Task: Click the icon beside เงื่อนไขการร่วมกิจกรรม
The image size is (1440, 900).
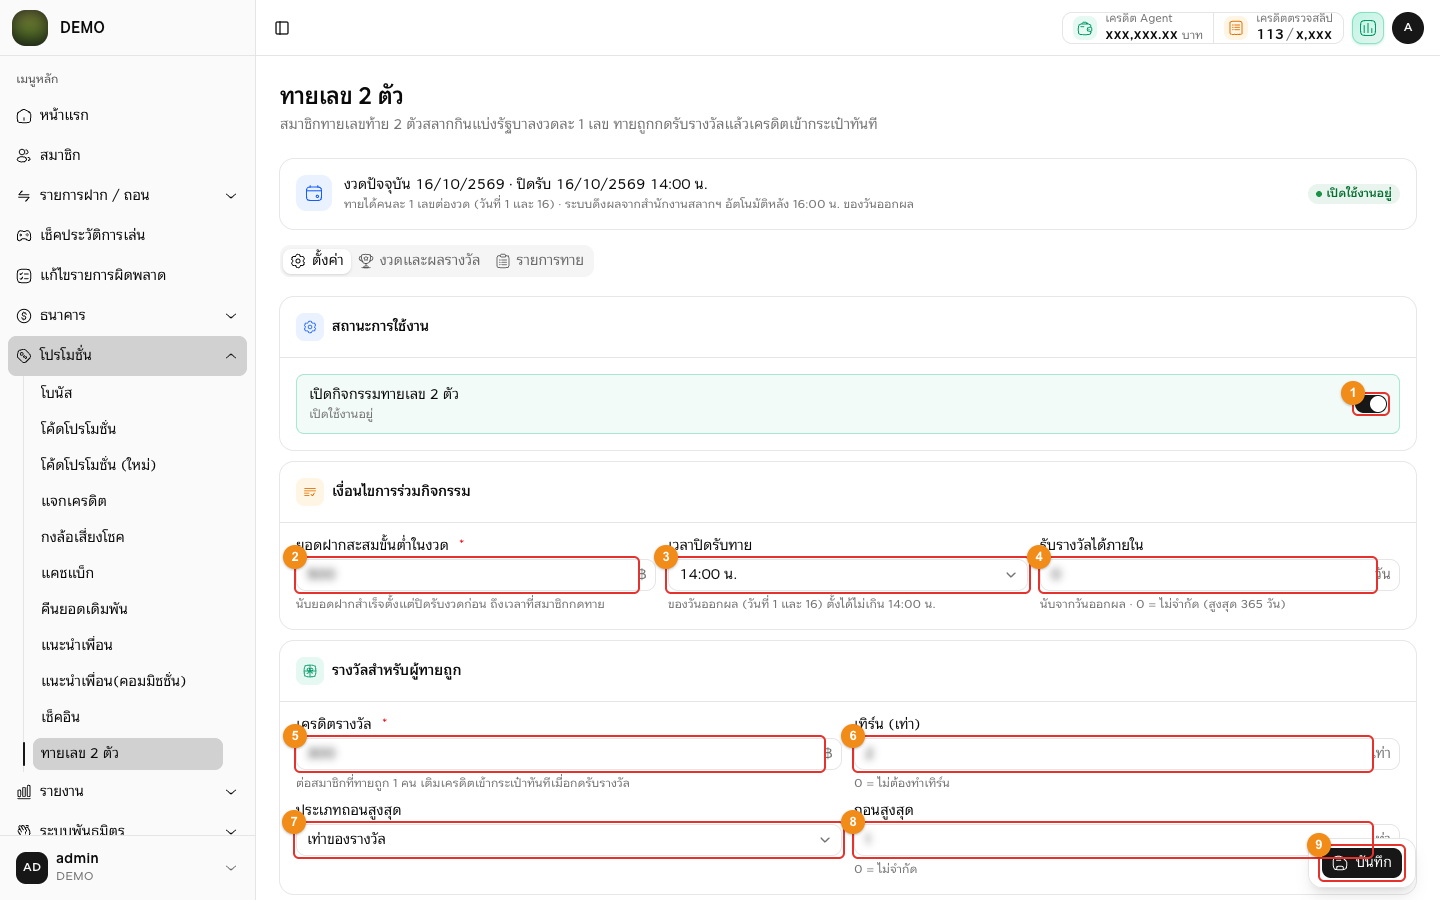Action: [310, 492]
